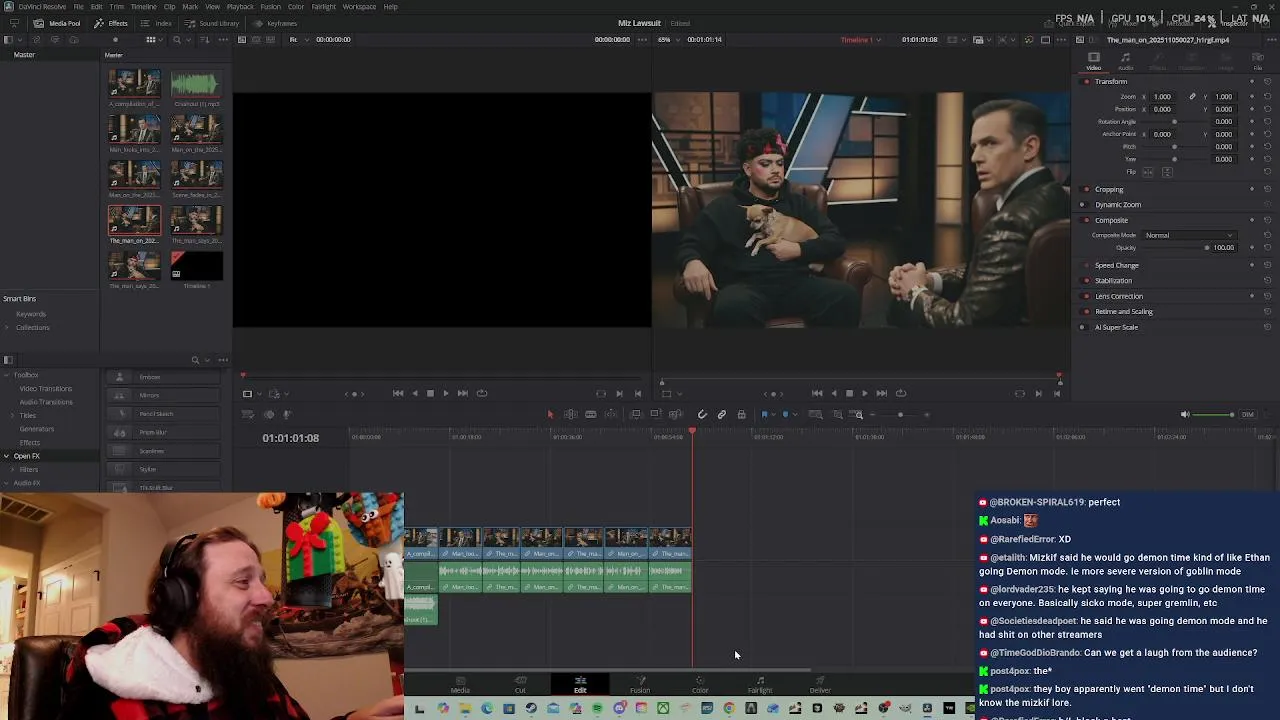Screen dimensions: 1280x720
Task: Adjust the Rotation Angle slider
Action: pyautogui.click(x=1175, y=122)
